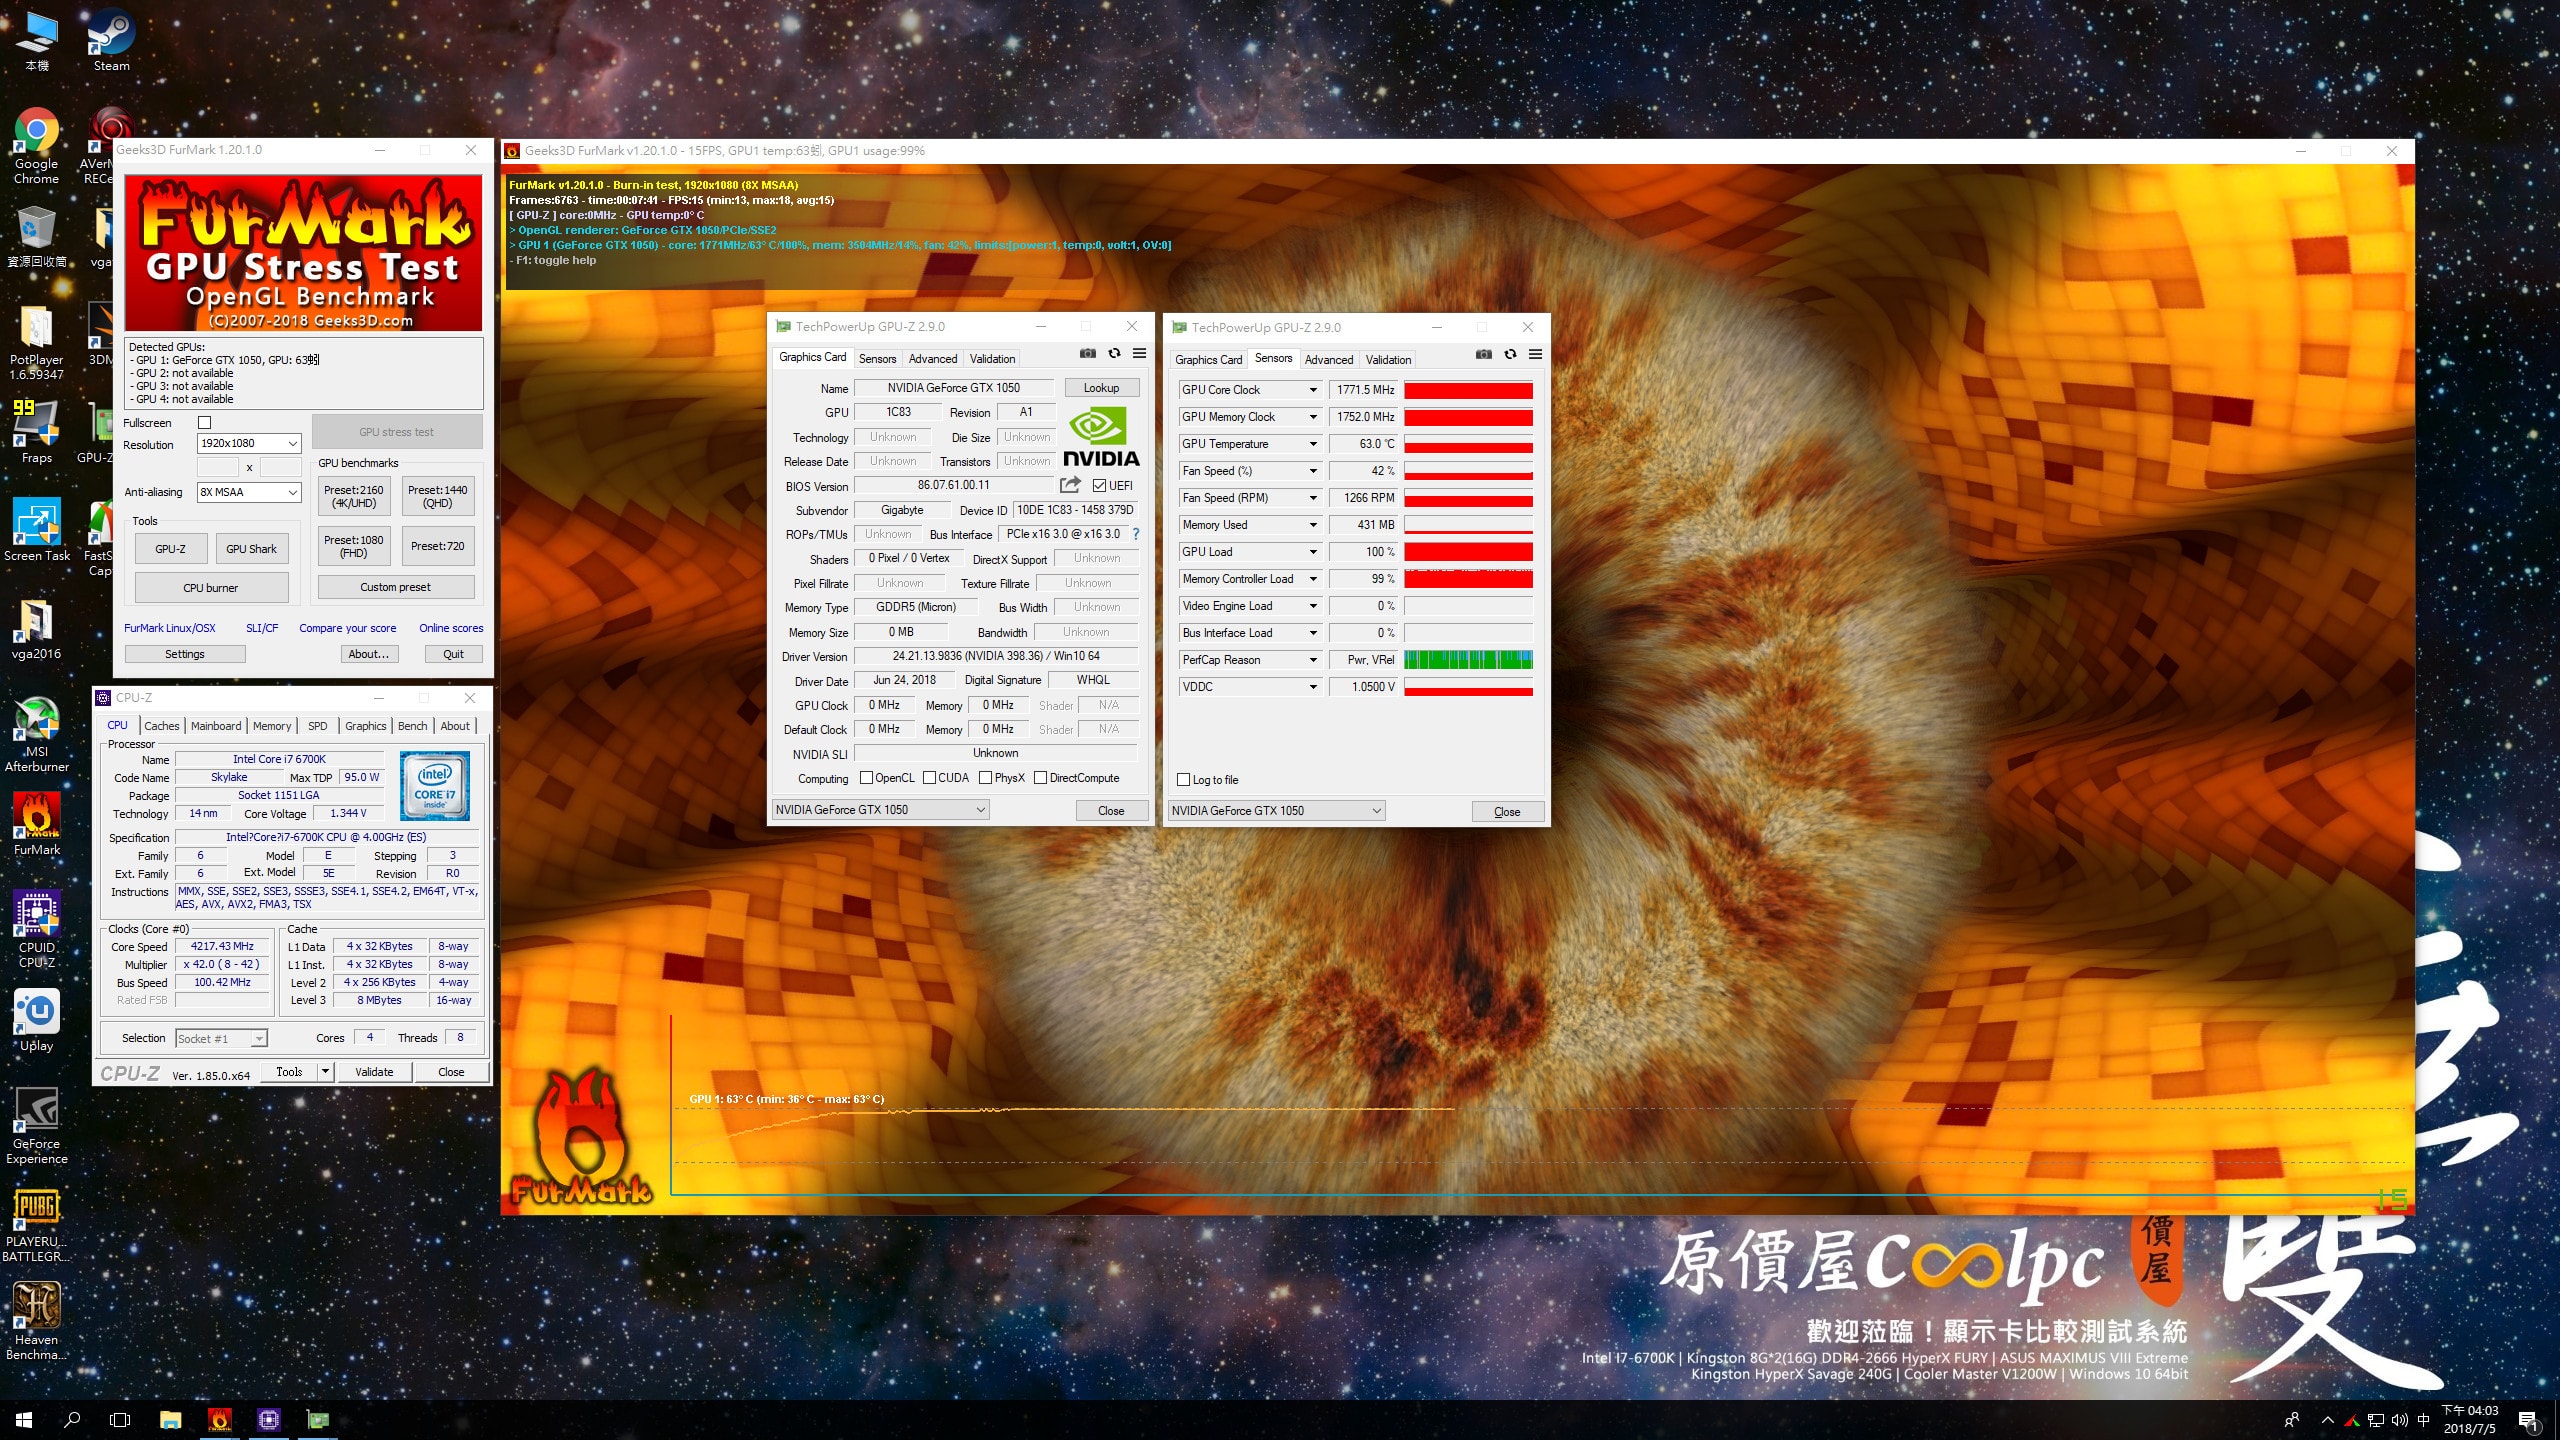
Task: Open Heaven Benchmark shortcut
Action: click(x=36, y=1322)
